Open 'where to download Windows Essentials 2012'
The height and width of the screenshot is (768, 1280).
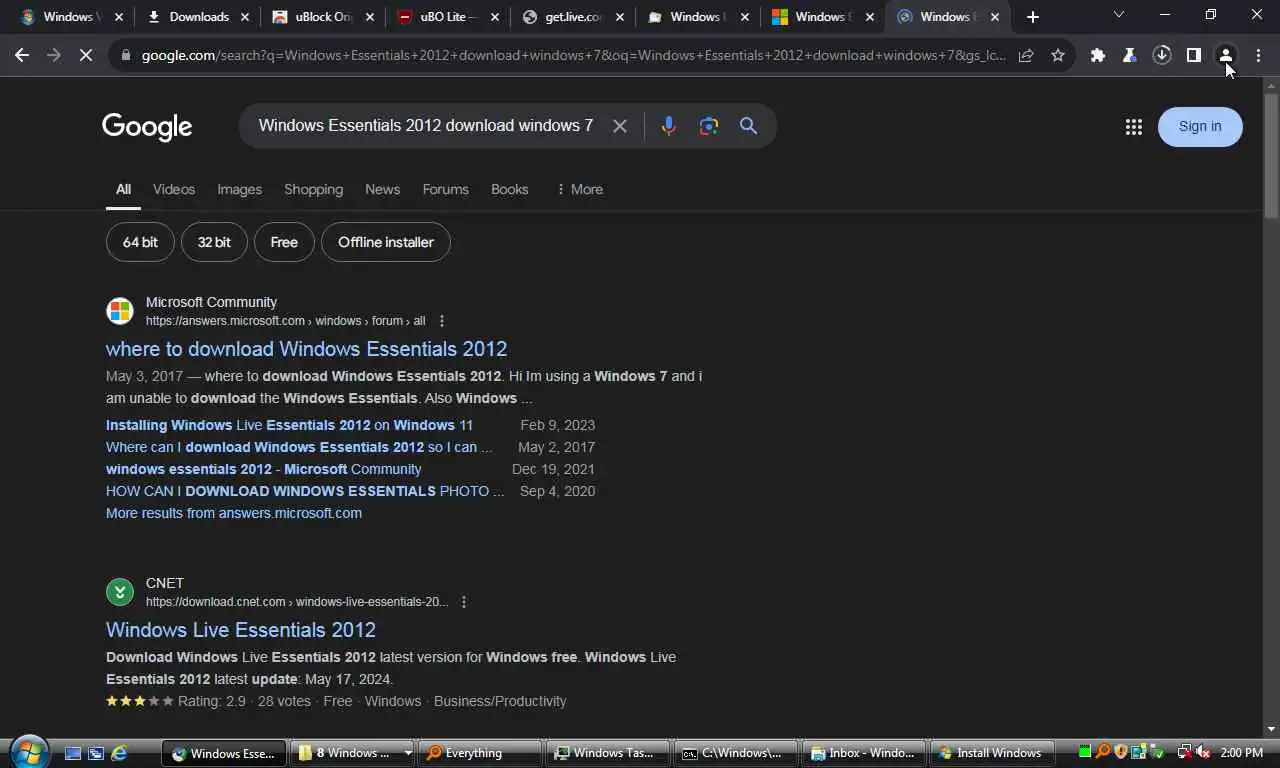(306, 349)
